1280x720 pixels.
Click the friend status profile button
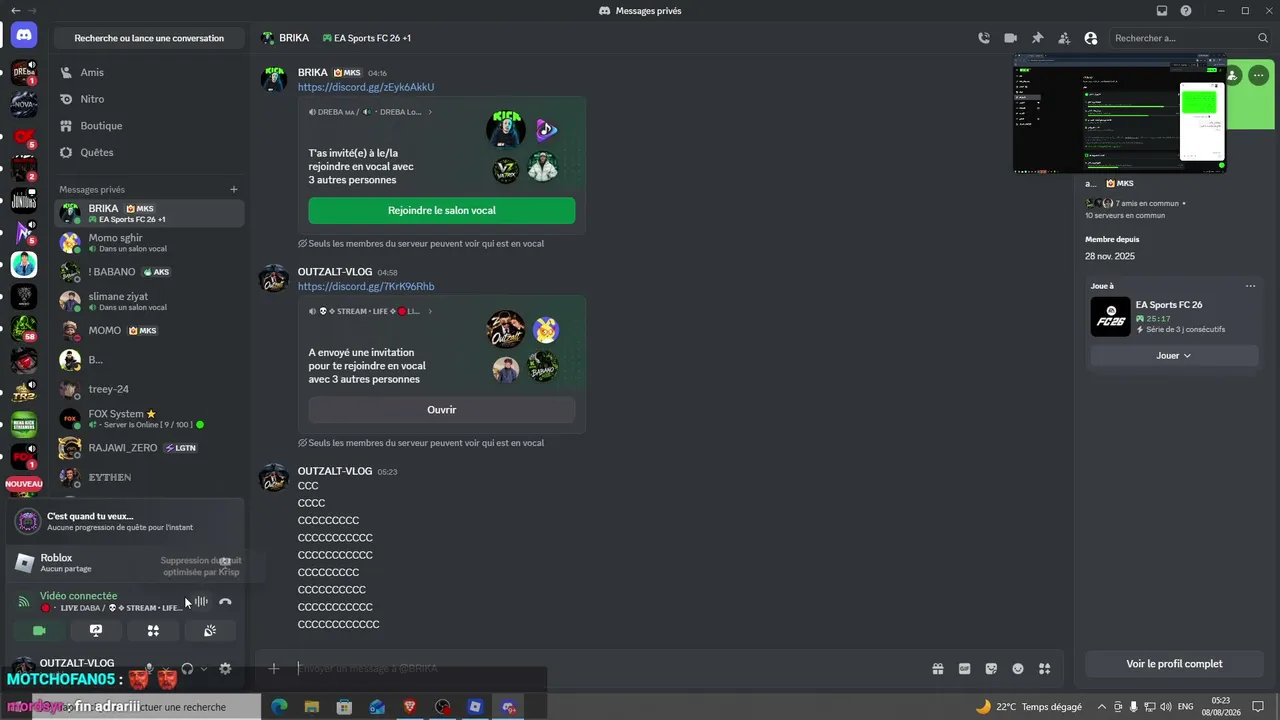[x=1233, y=76]
